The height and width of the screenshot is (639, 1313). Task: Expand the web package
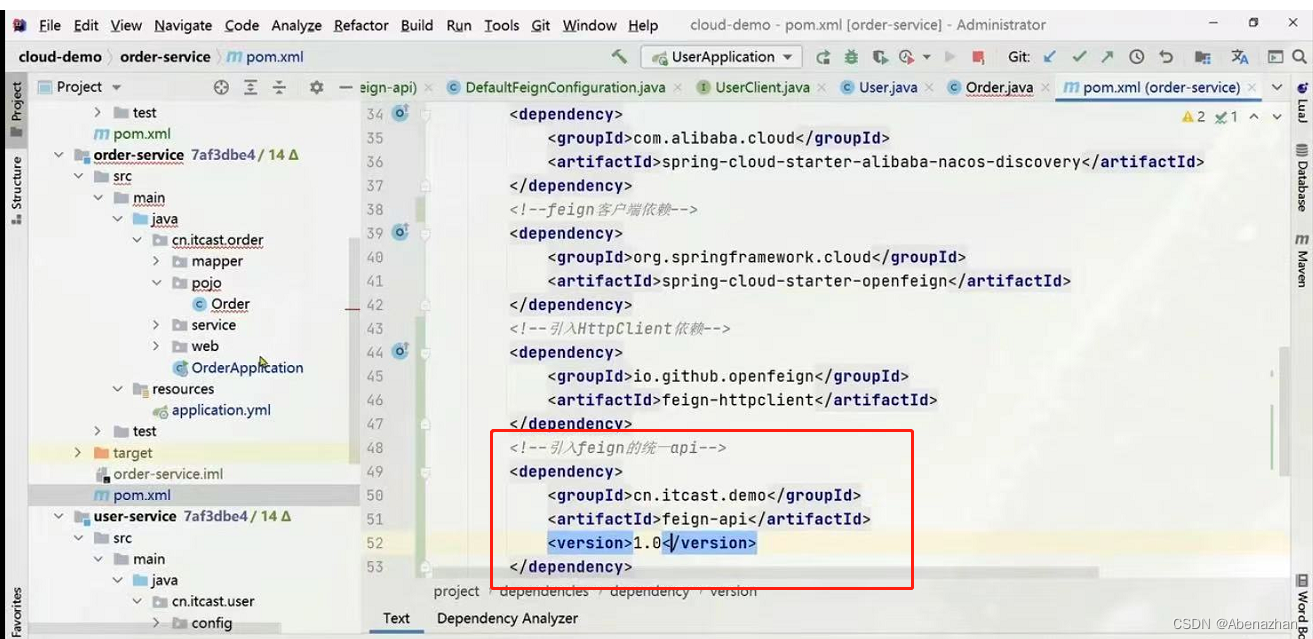click(156, 346)
